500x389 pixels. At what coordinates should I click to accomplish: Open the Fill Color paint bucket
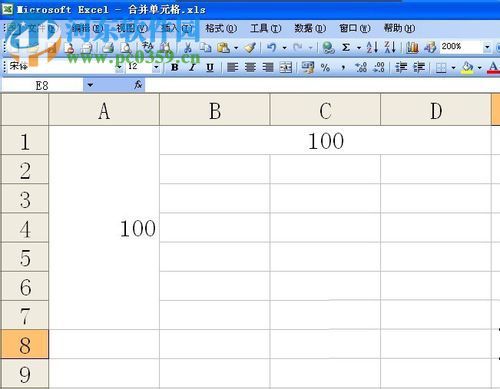(x=467, y=68)
